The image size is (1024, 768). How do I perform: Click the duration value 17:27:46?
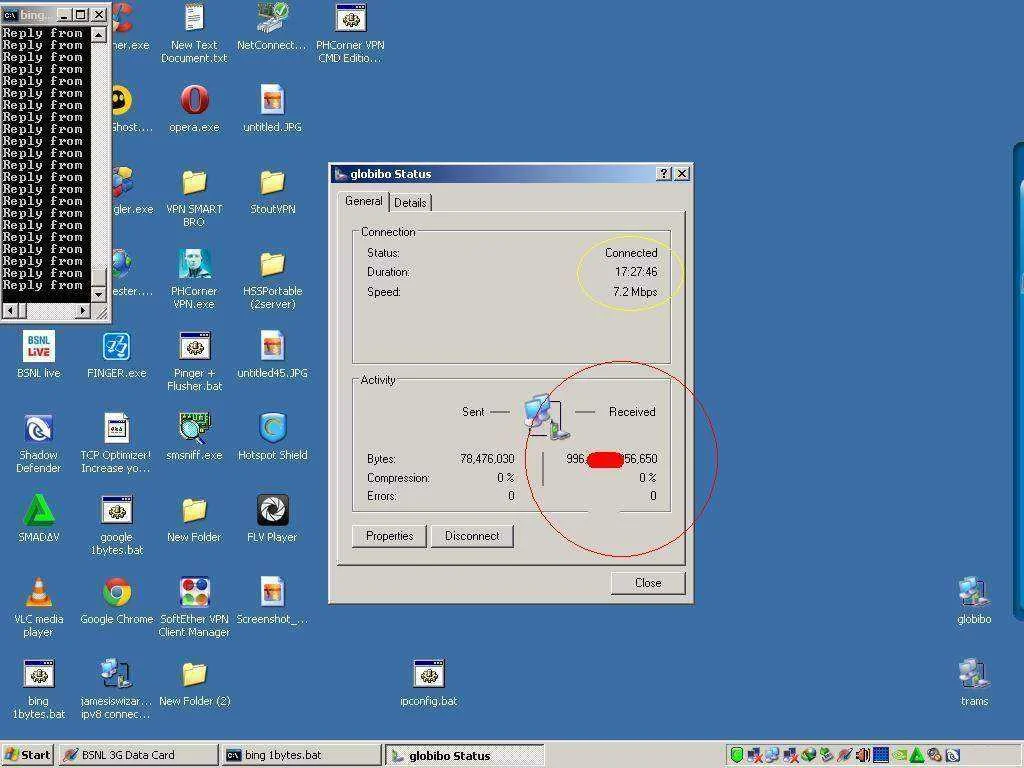click(x=636, y=272)
